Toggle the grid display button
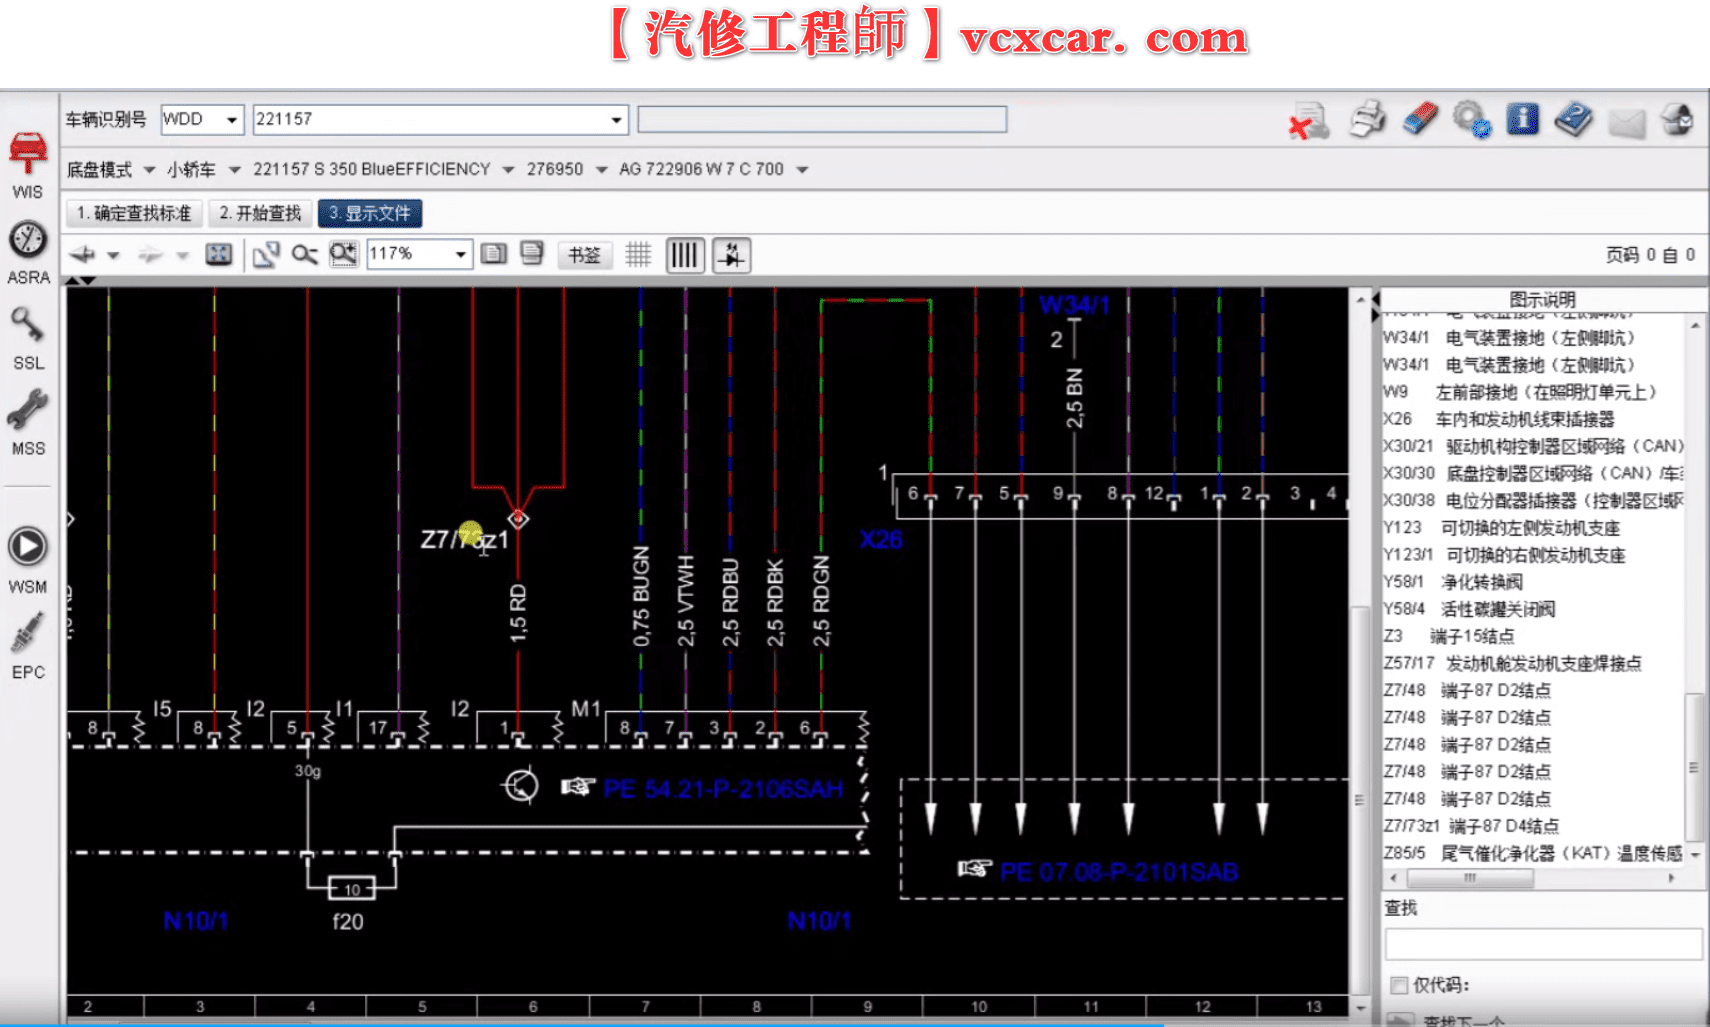Image resolution: width=1710 pixels, height=1027 pixels. point(639,254)
